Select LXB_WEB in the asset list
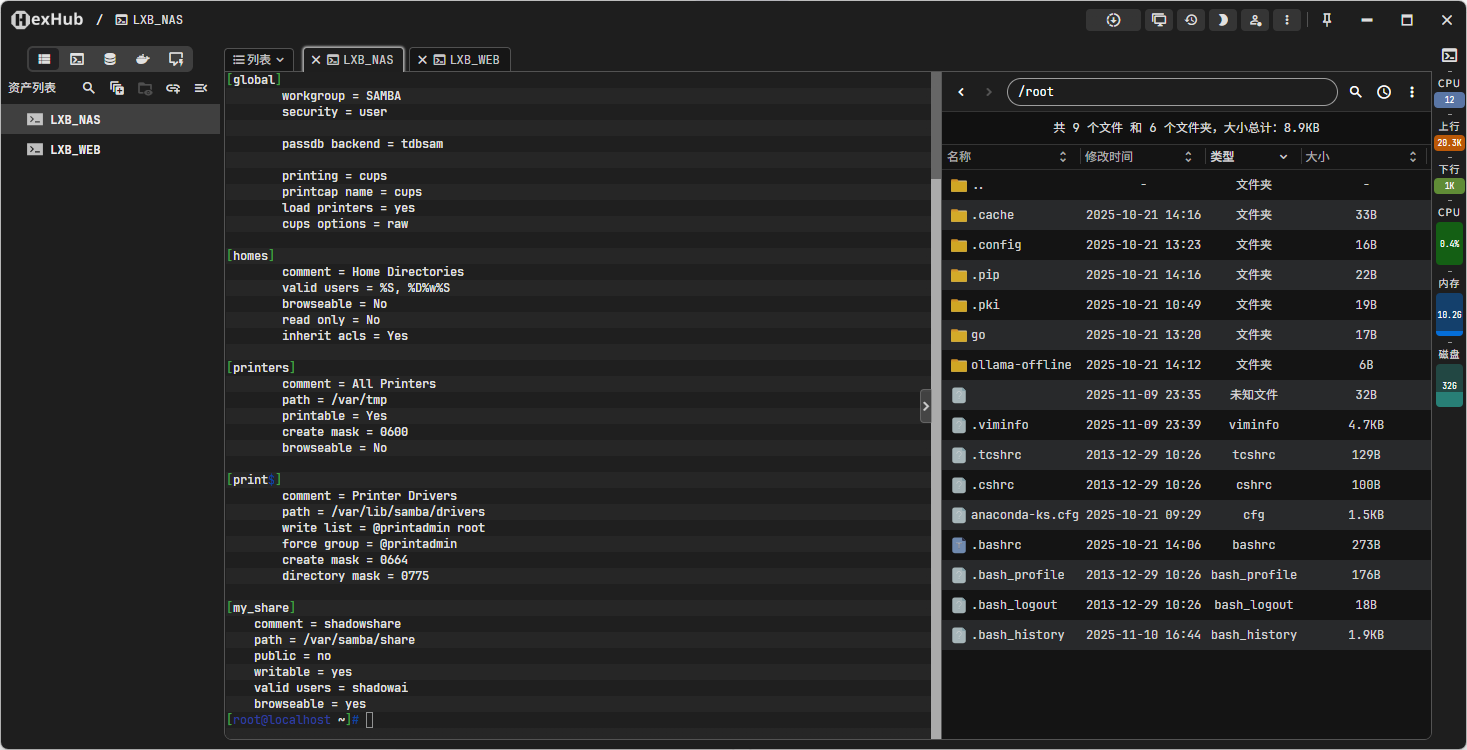Image resolution: width=1467 pixels, height=750 pixels. pyautogui.click(x=75, y=150)
